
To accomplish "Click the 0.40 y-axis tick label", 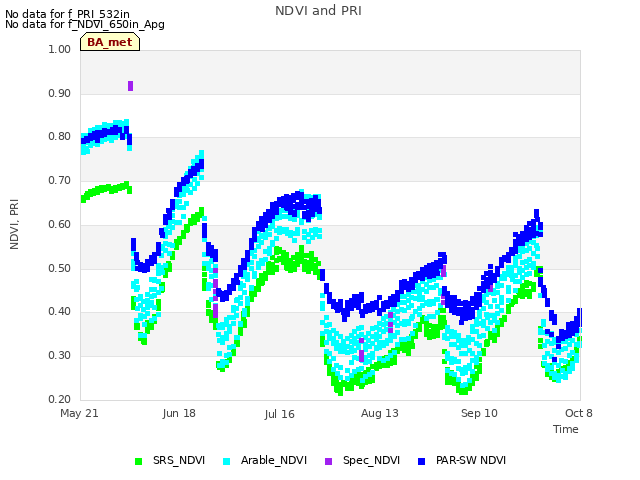I will coord(60,312).
